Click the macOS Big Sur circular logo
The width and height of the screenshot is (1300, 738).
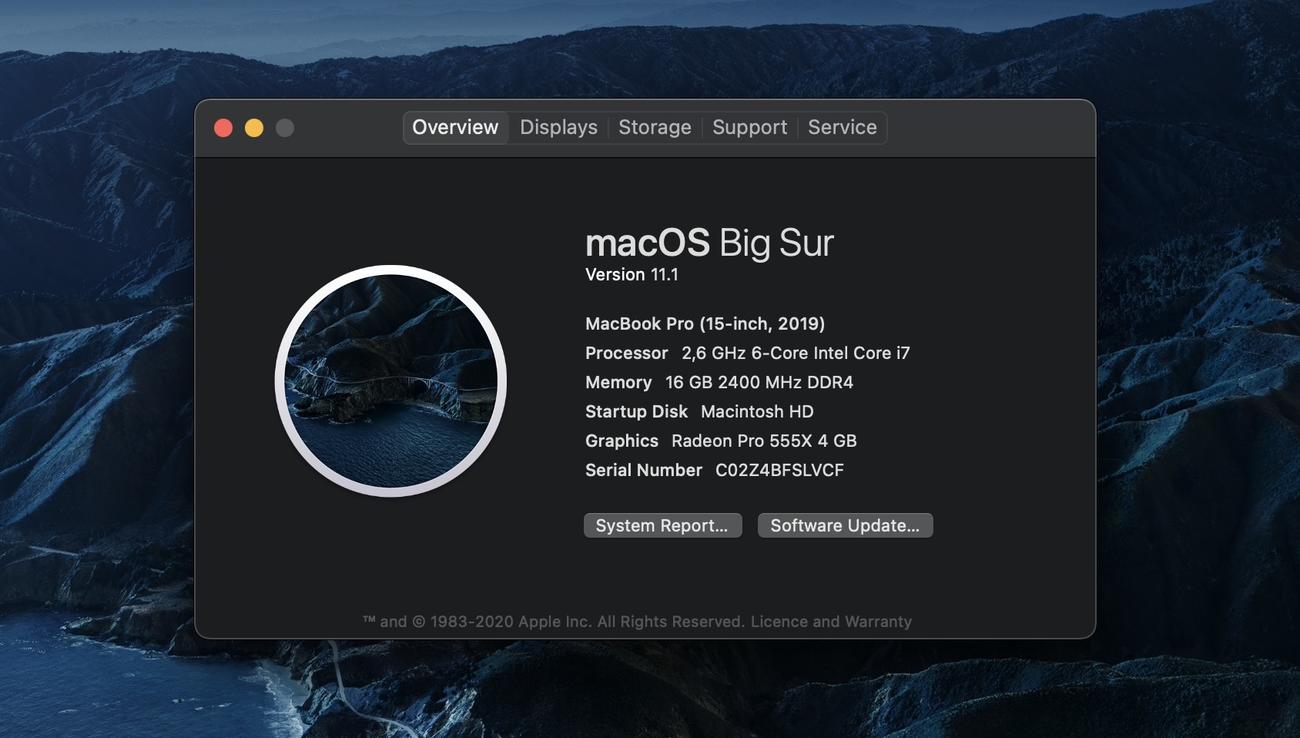(391, 381)
